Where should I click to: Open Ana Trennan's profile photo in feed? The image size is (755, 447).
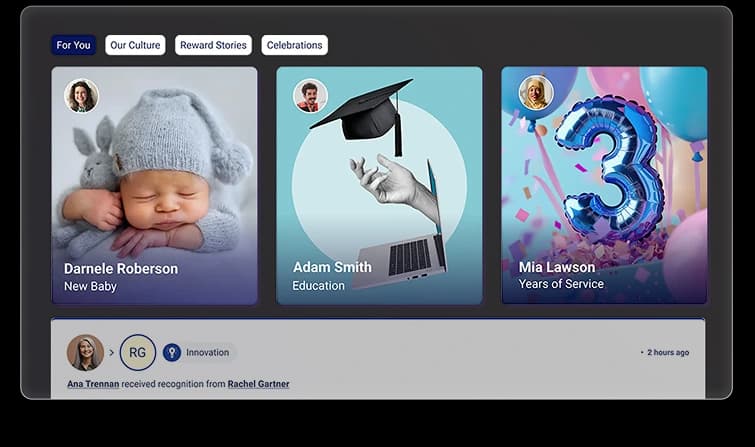coord(85,352)
